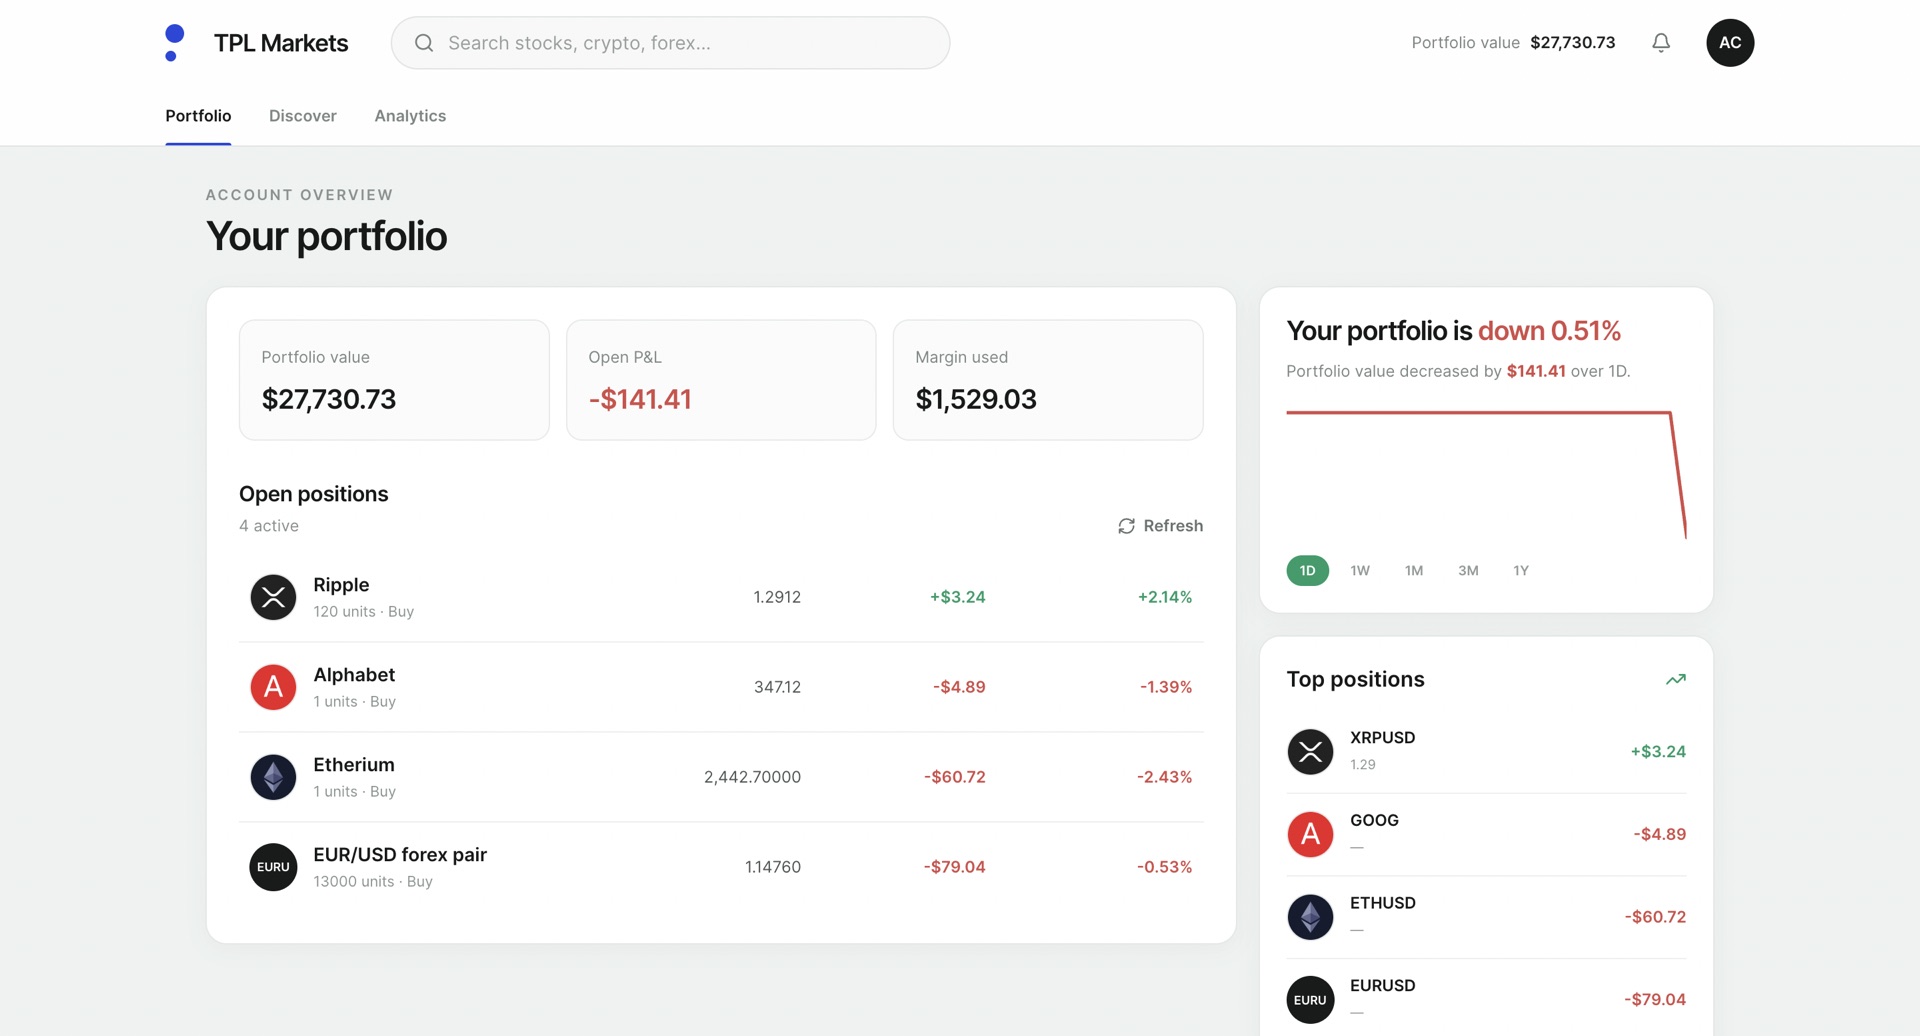Click the GOOG label in Top positions
Viewport: 1920px width, 1036px height.
pos(1374,820)
